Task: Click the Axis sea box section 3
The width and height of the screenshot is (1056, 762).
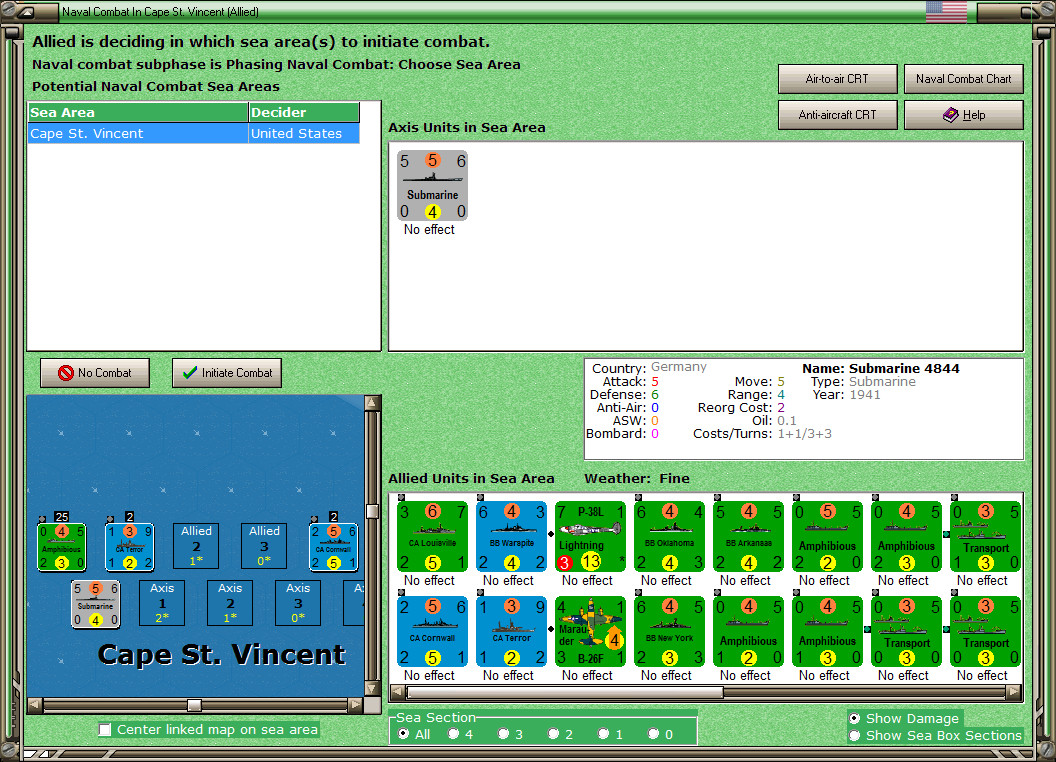Action: click(298, 603)
